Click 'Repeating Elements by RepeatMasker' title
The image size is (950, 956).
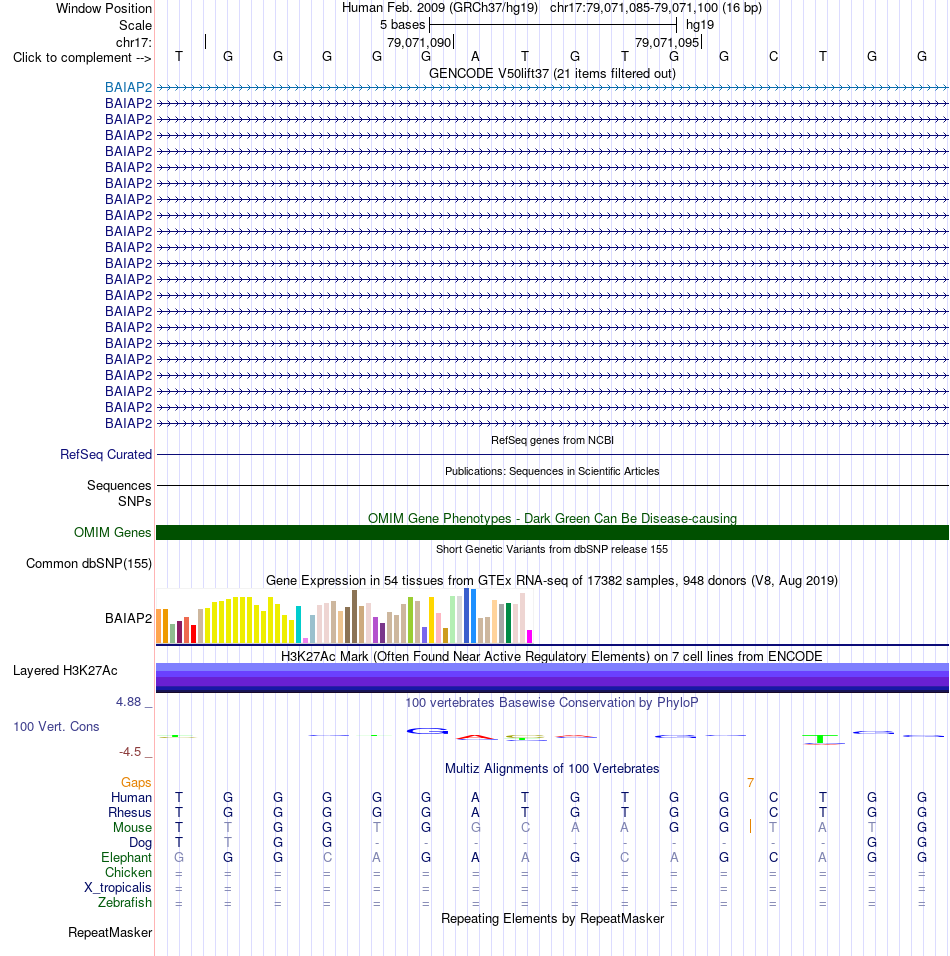tap(552, 919)
